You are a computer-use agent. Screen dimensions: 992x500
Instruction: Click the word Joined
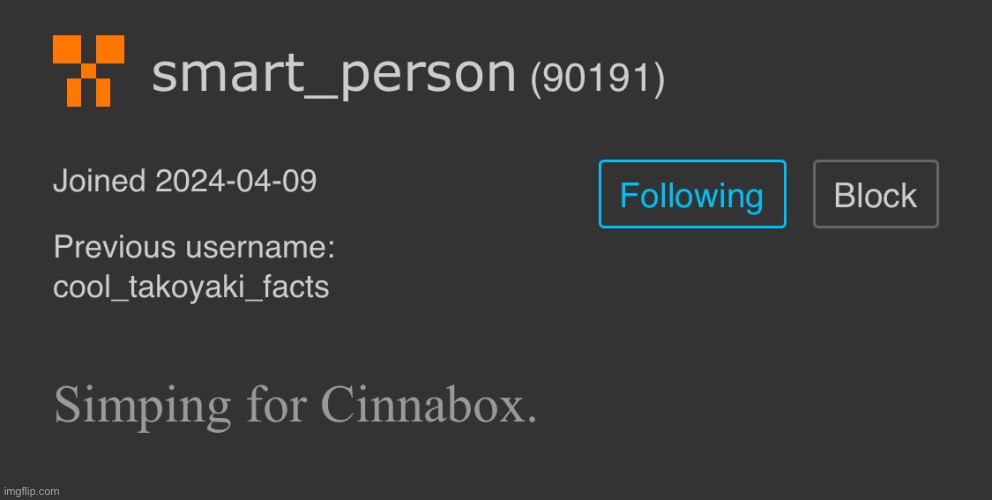pos(99,182)
